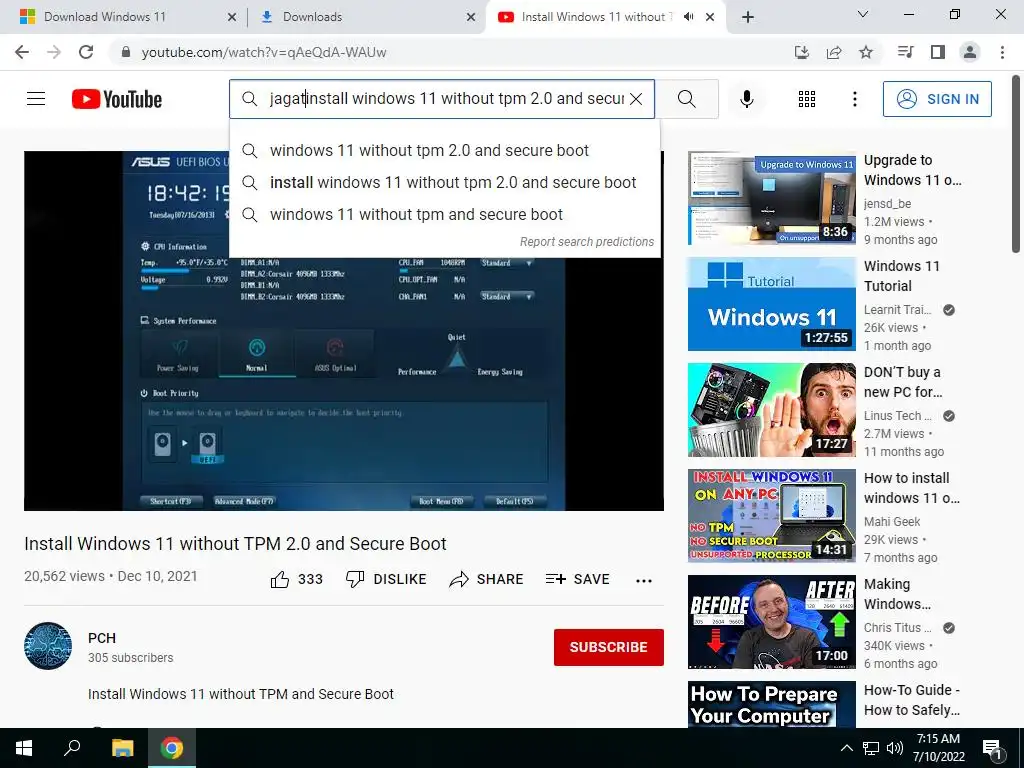Install app via address bar install icon
1024x768 pixels.
[801, 52]
